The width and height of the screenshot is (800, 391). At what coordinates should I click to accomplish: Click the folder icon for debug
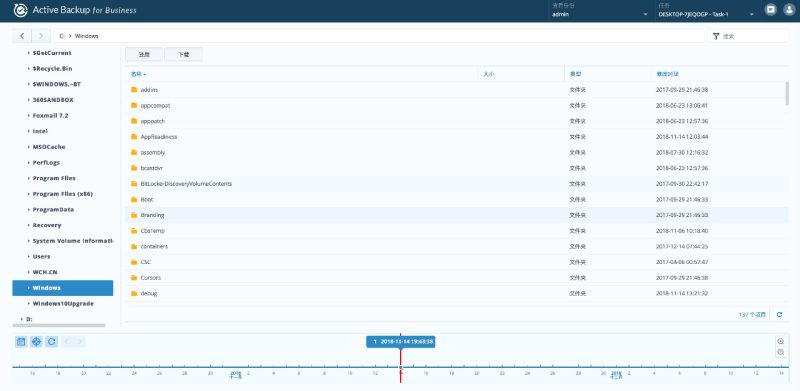[134, 294]
